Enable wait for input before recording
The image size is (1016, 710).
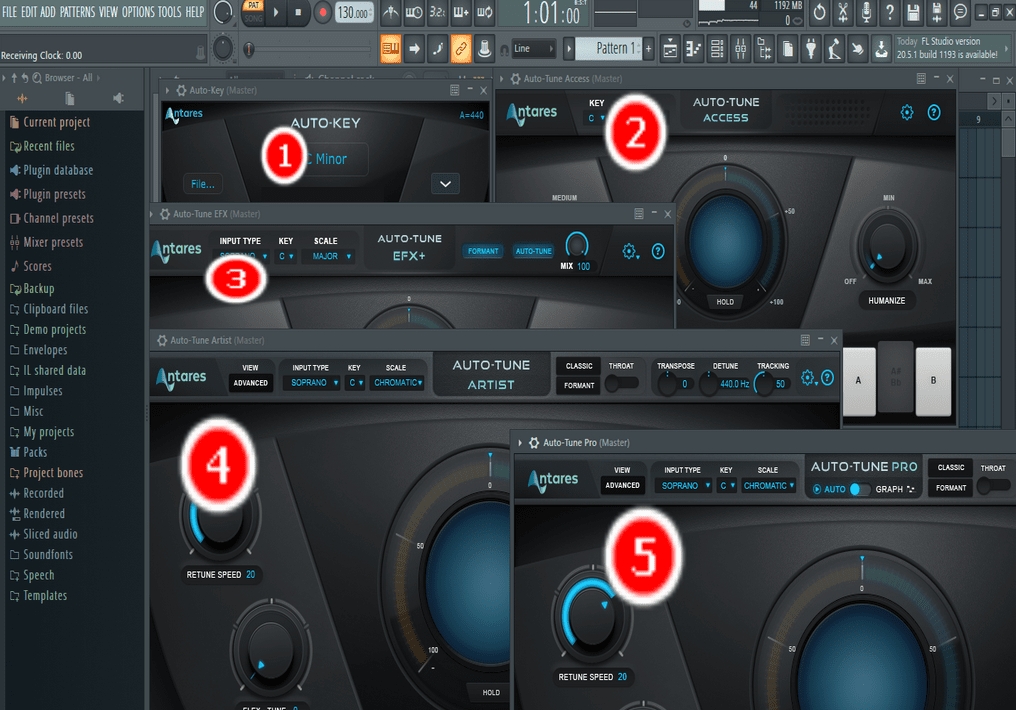(414, 12)
